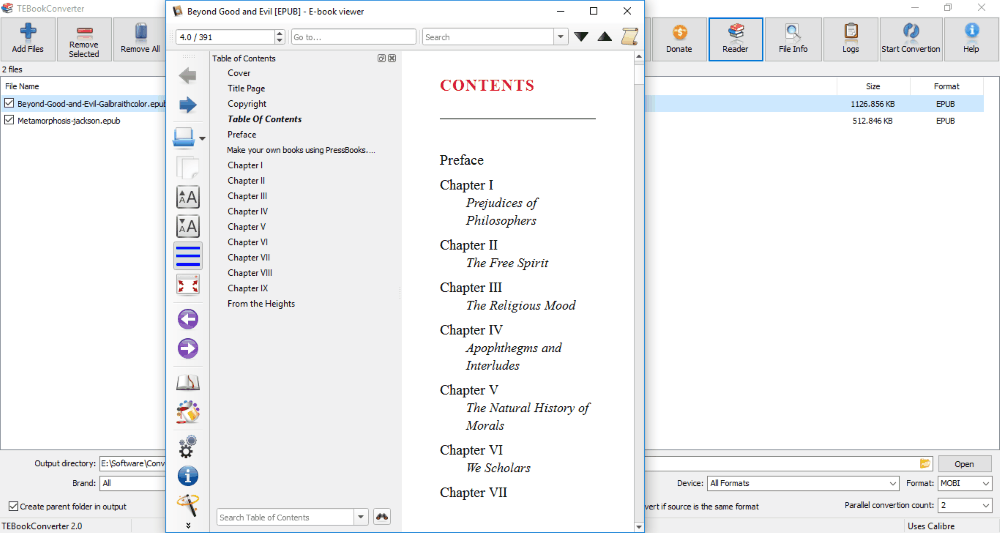Viewport: 1000px width, 533px height.
Task: Uncheck the Beyond-Good-and-Evil file checkbox
Action: click(9, 103)
